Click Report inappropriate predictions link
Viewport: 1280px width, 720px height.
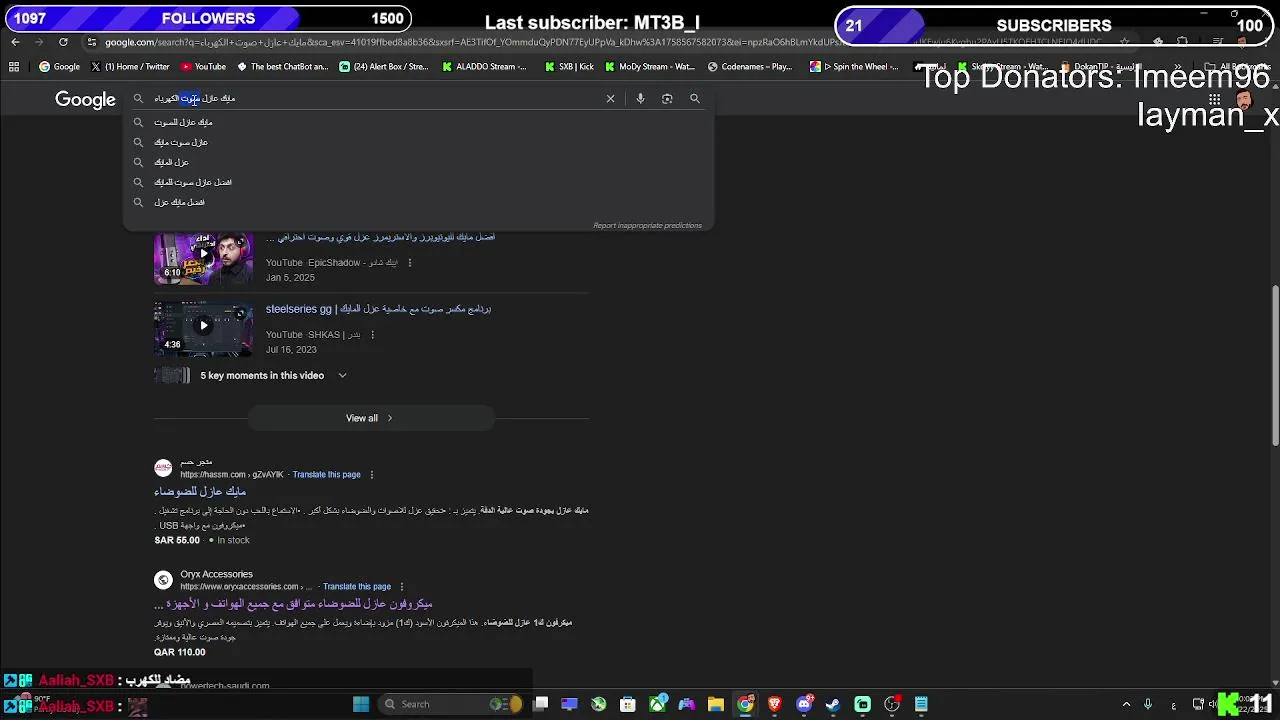pyautogui.click(x=647, y=225)
